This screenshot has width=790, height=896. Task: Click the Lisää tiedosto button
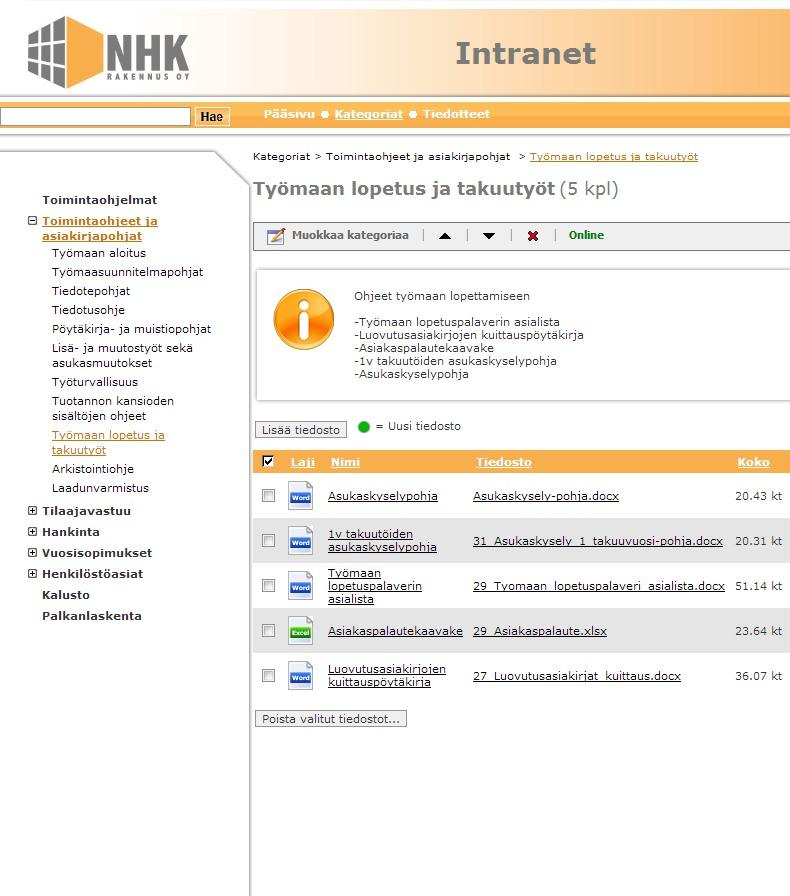[301, 430]
